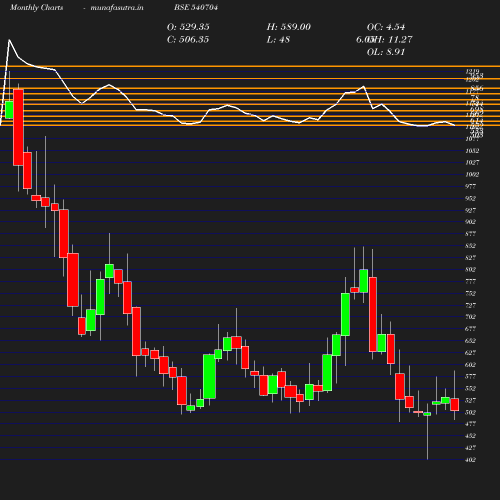Click the 1002 price axis label
The height and width of the screenshot is (500, 500).
point(472,174)
